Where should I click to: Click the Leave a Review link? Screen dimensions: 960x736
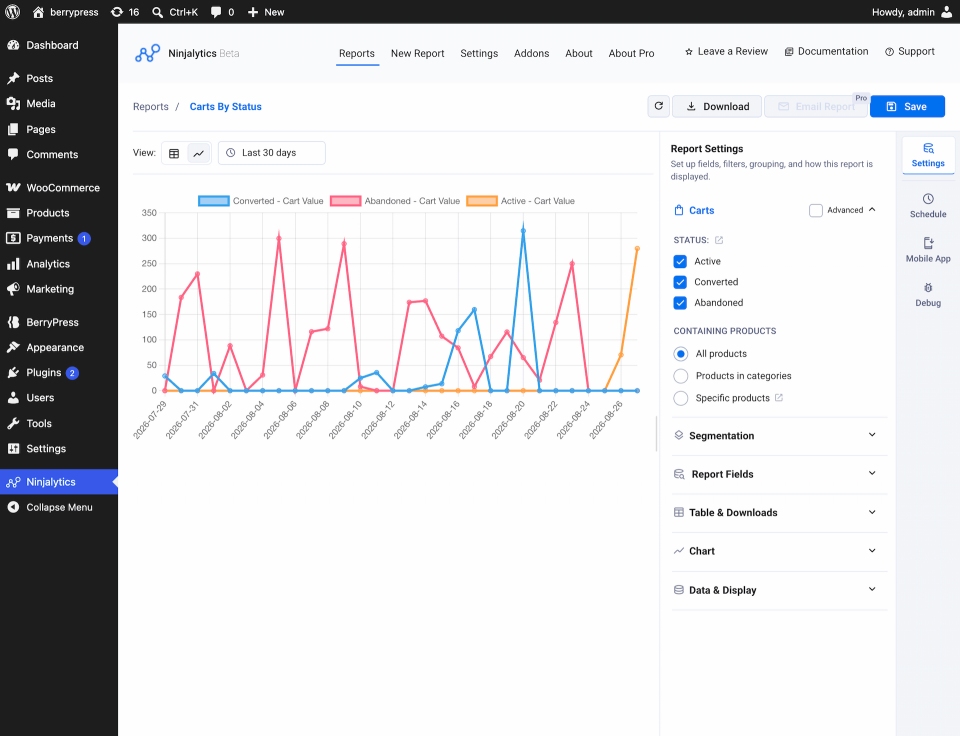pos(726,51)
